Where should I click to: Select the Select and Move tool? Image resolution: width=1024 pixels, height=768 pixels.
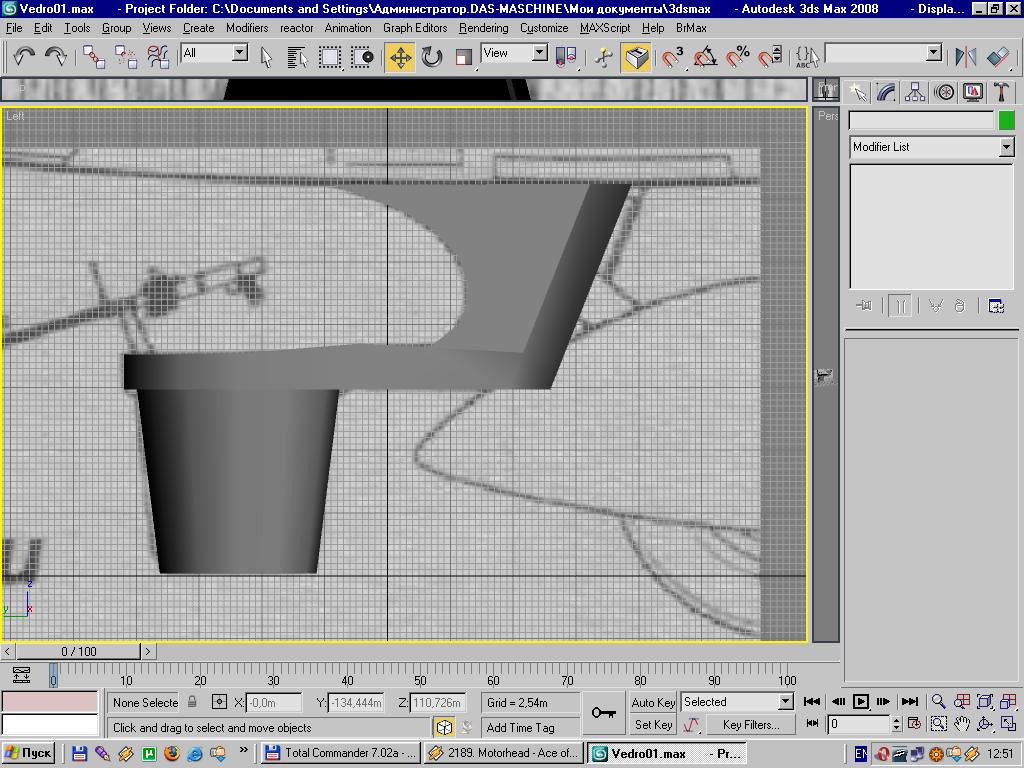click(400, 57)
